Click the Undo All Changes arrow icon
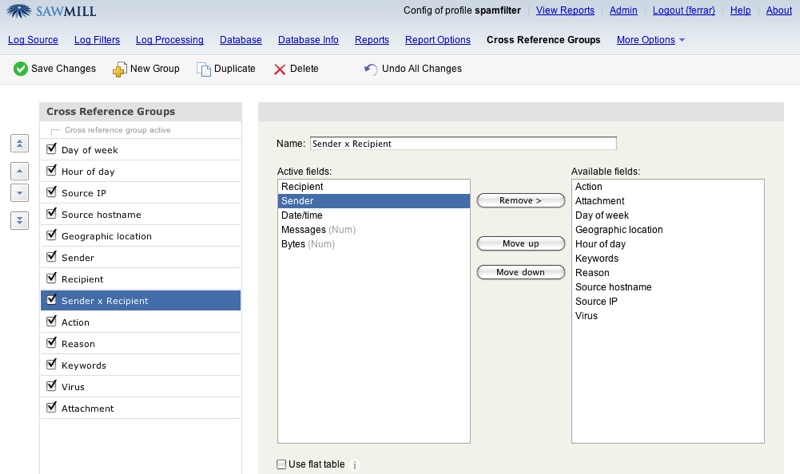The height and width of the screenshot is (474, 800). [x=371, y=69]
